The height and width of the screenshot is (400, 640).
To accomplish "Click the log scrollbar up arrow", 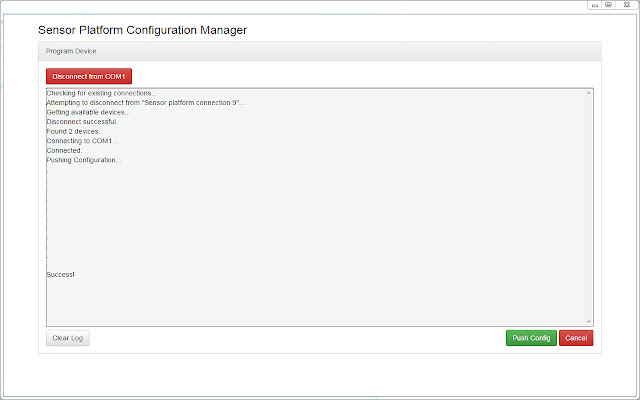I will pyautogui.click(x=589, y=93).
